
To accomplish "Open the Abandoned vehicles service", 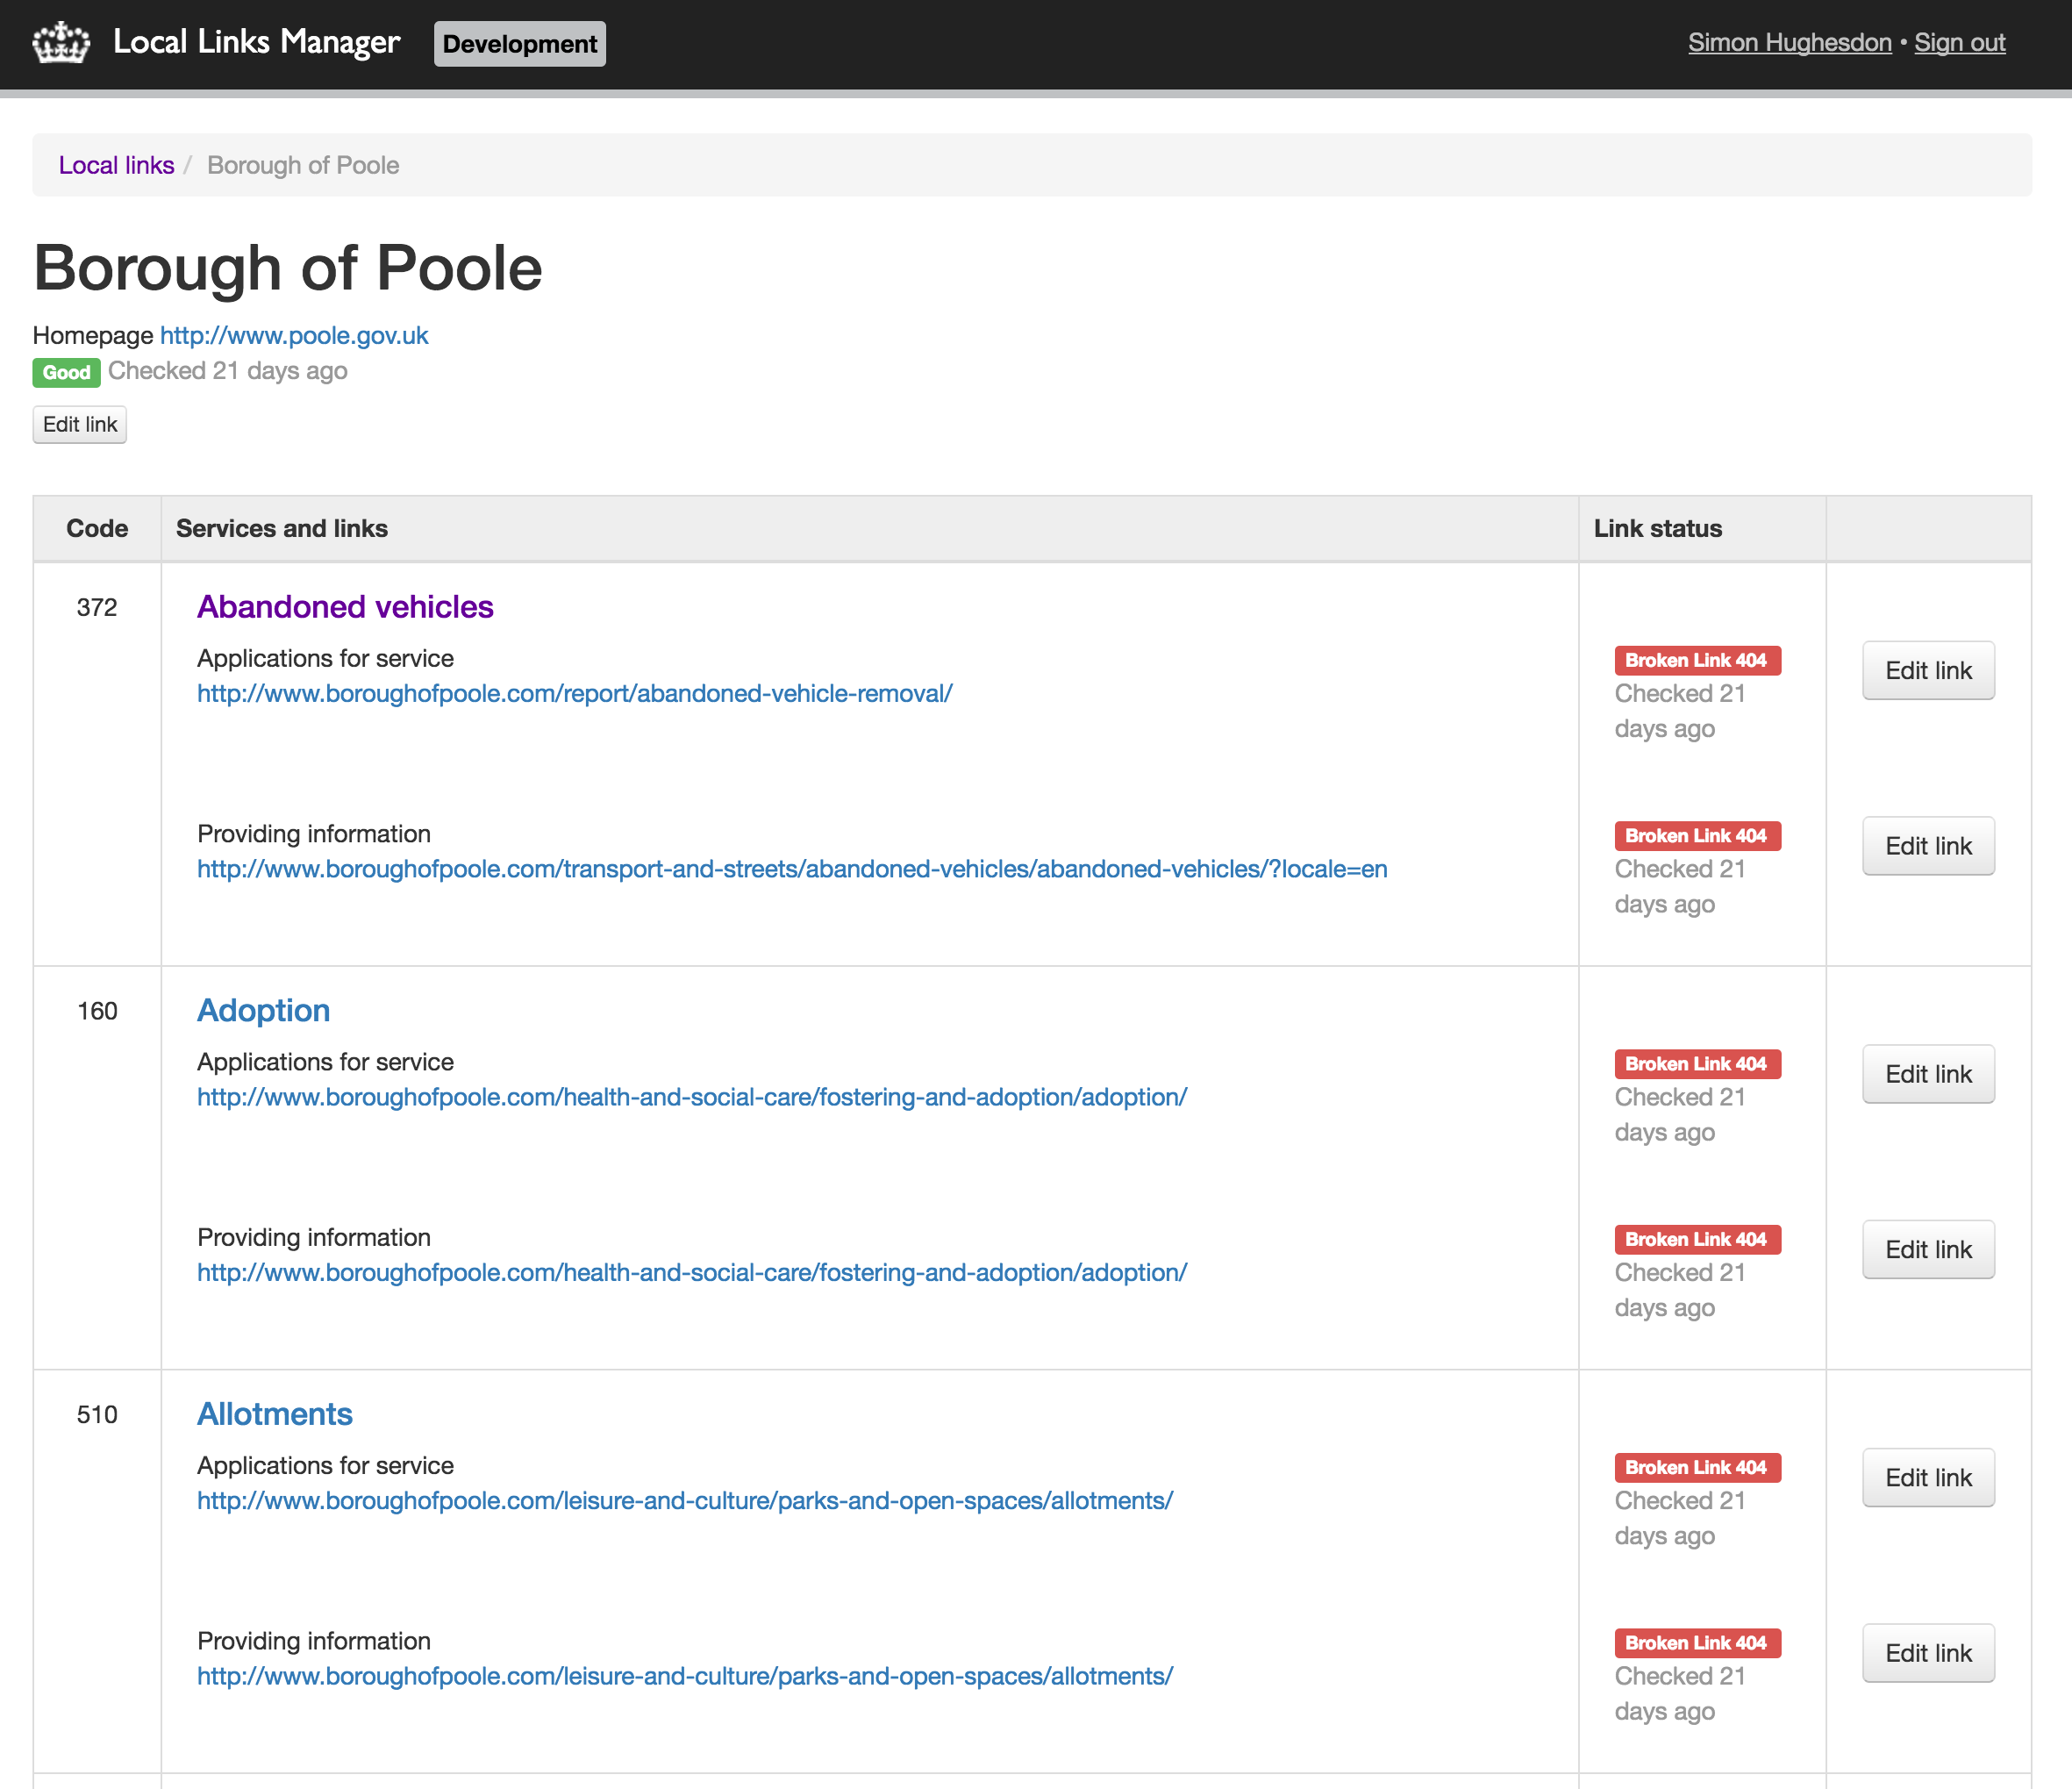I will point(345,607).
